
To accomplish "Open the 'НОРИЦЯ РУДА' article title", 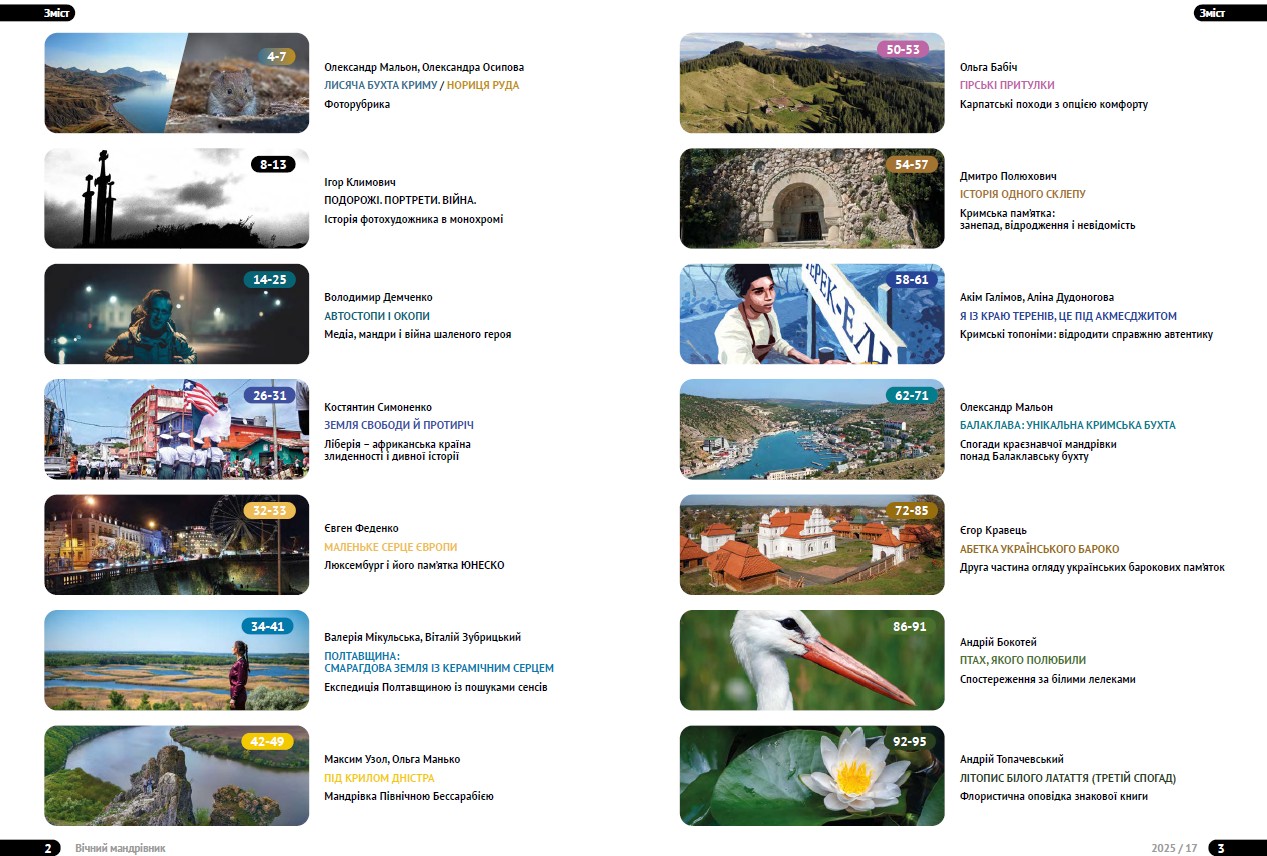I will [x=483, y=86].
